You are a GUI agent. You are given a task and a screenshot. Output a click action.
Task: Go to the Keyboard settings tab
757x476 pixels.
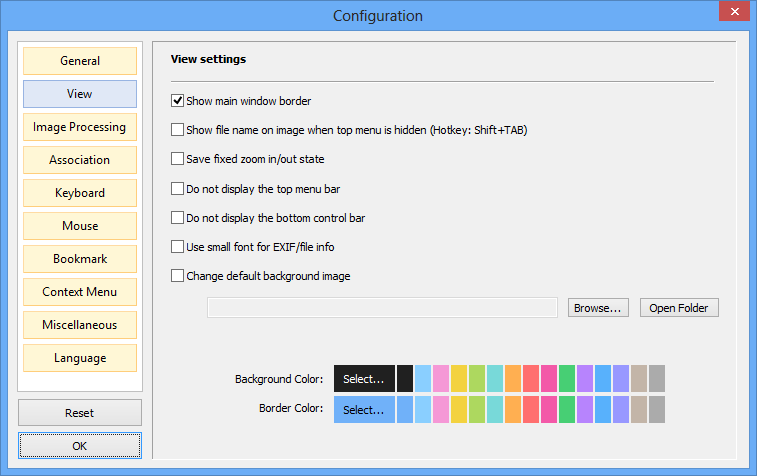point(80,193)
